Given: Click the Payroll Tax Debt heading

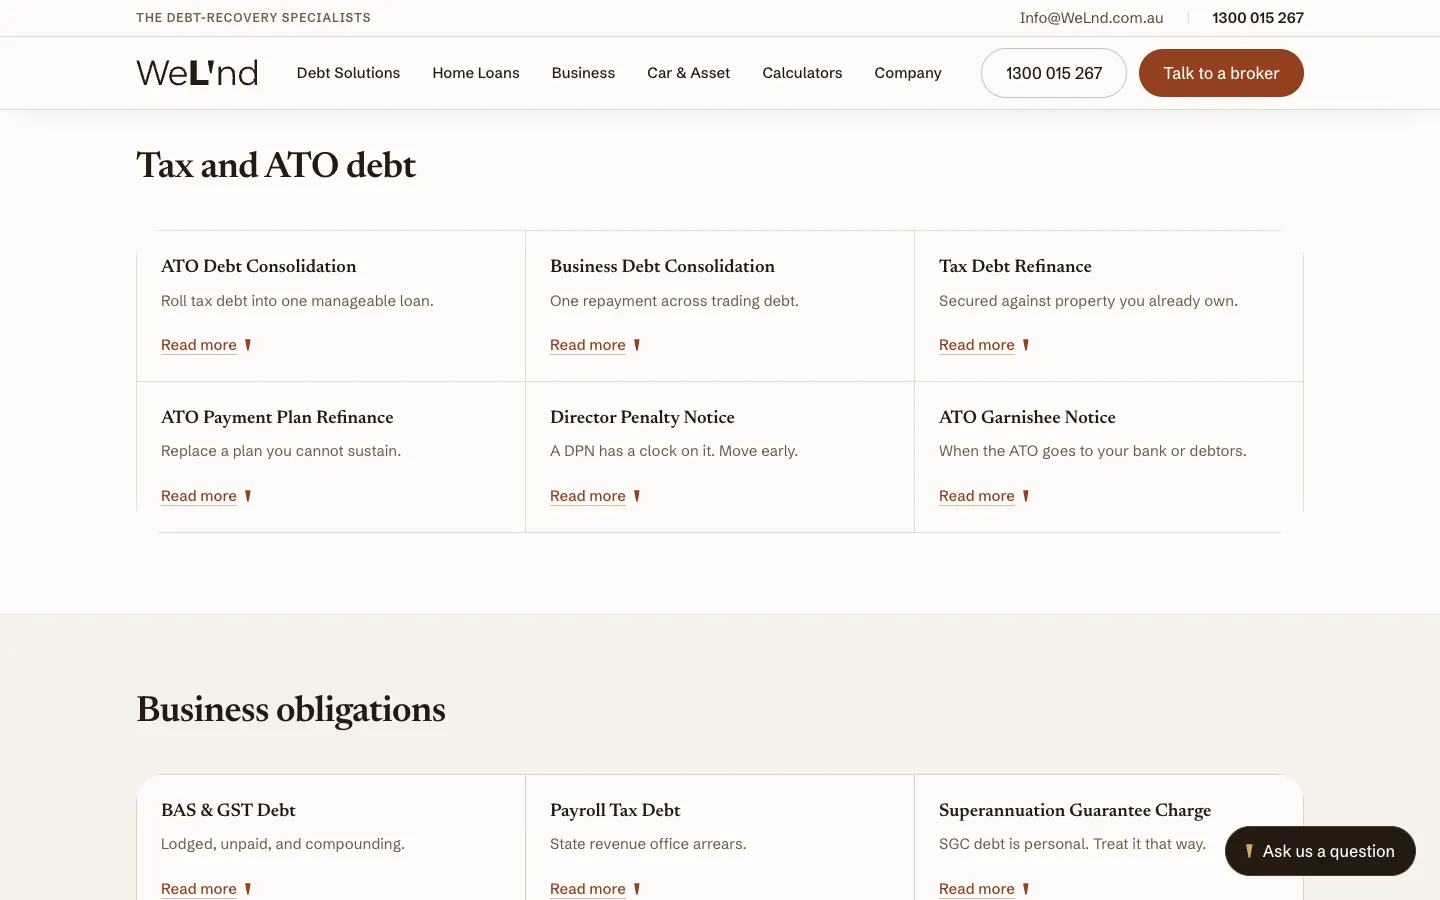Looking at the screenshot, I should tap(615, 810).
